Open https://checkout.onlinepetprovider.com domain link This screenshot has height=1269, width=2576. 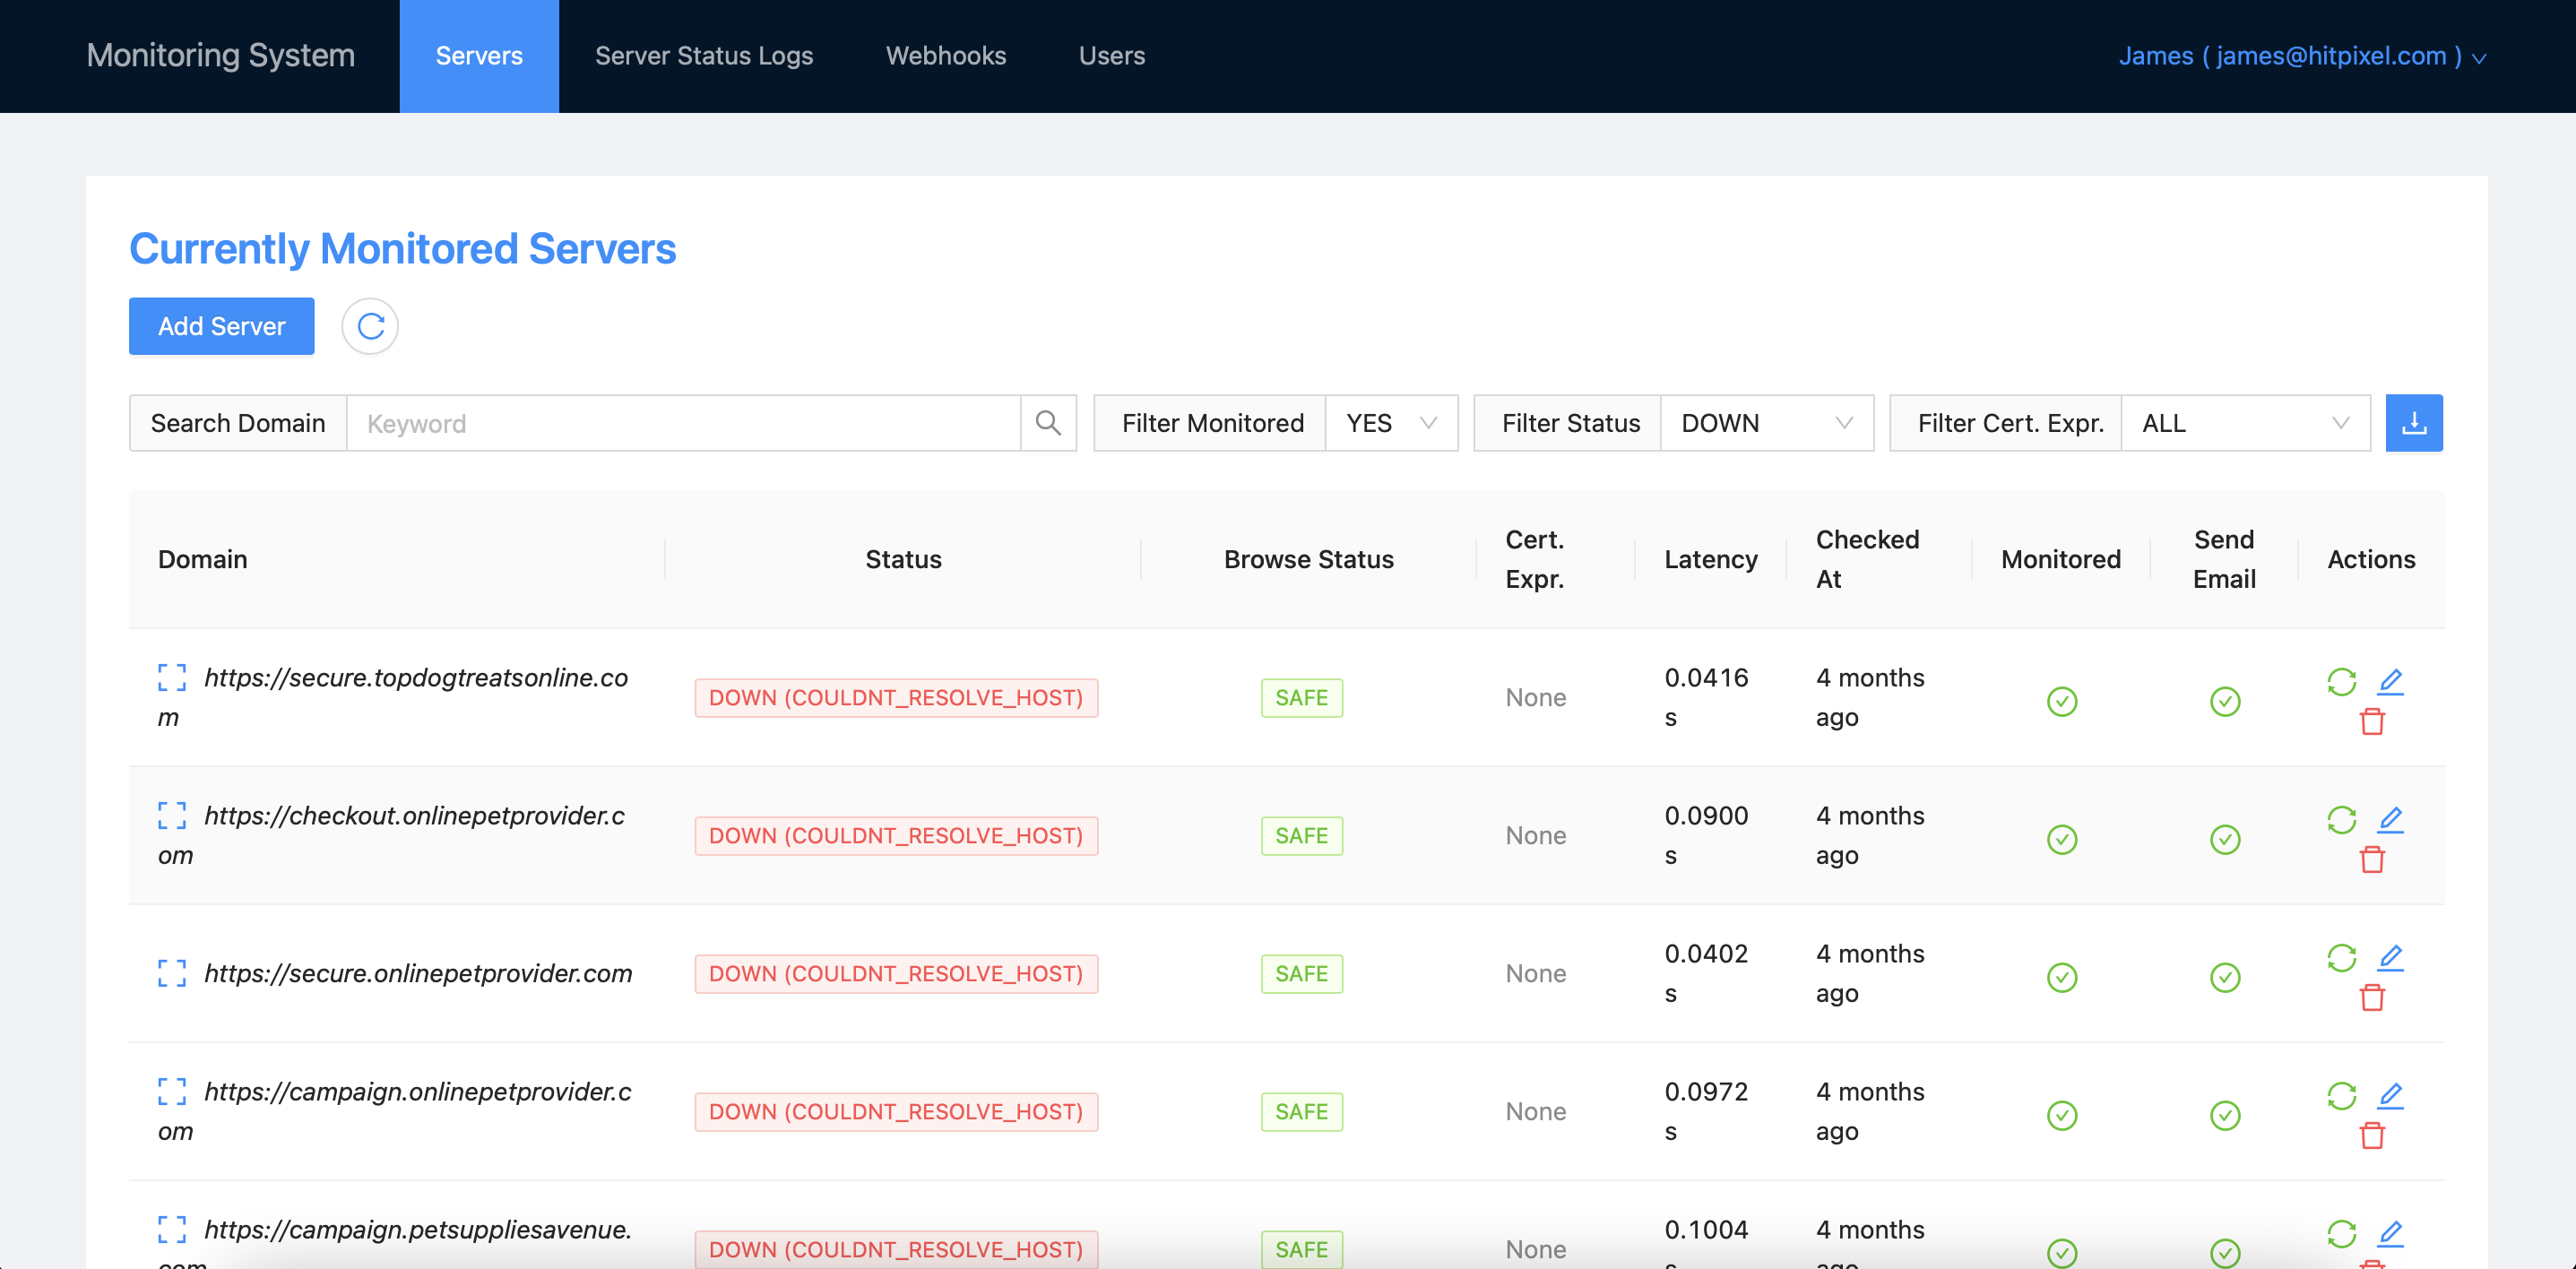click(392, 835)
